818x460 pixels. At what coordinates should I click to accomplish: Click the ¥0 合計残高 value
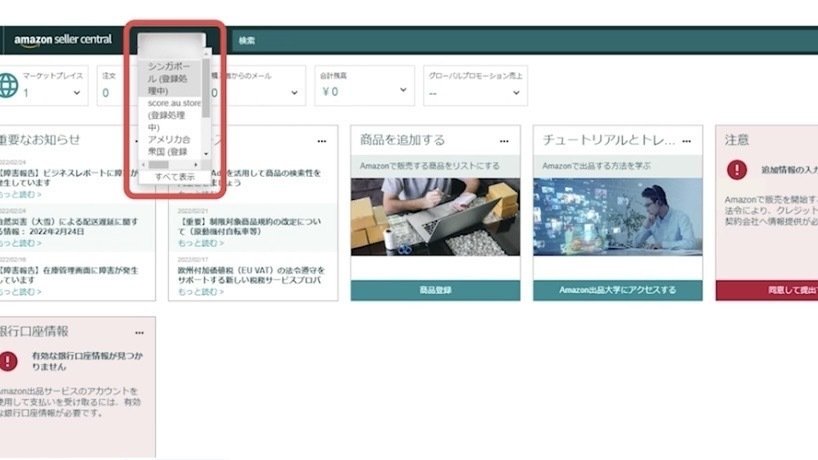[x=330, y=92]
